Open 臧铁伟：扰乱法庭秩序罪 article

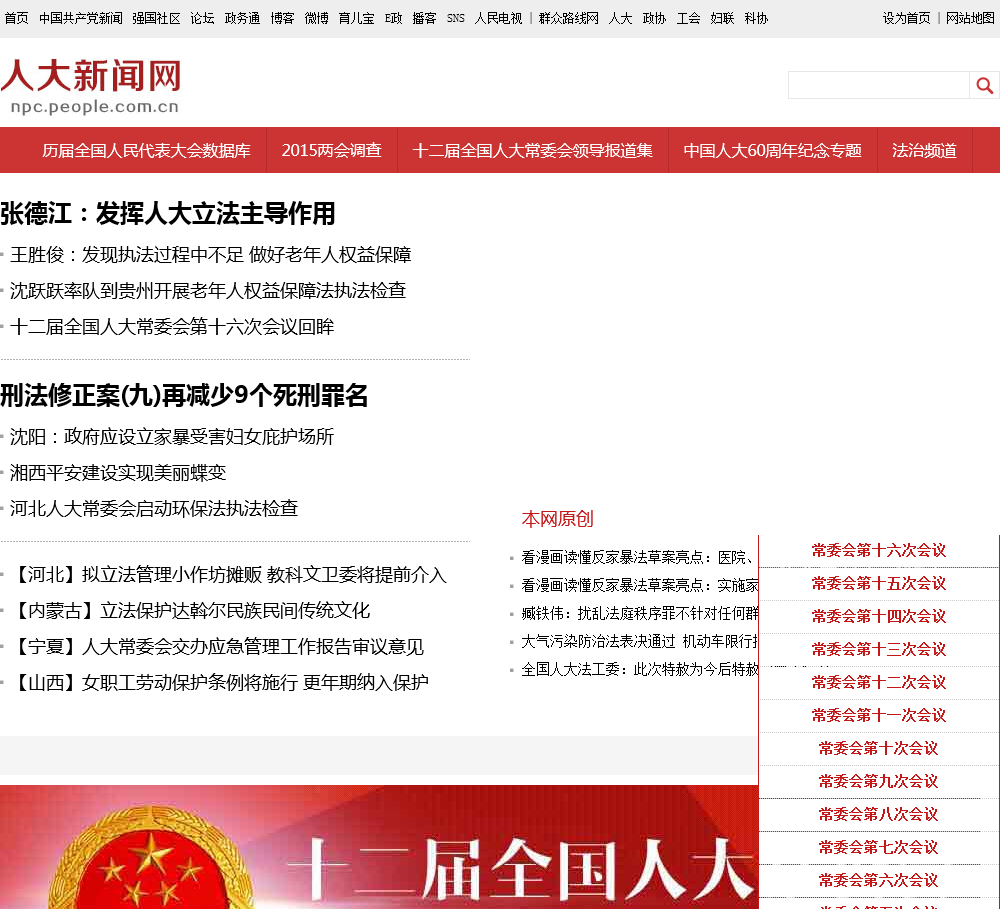tap(639, 613)
